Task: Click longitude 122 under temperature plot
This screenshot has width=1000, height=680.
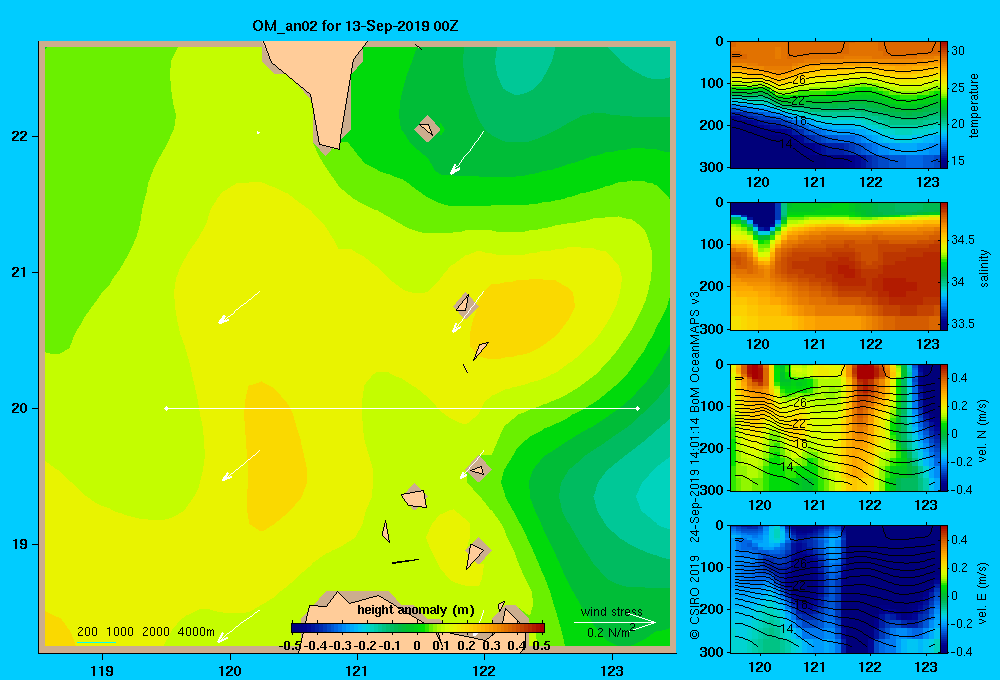Action: click(x=871, y=182)
